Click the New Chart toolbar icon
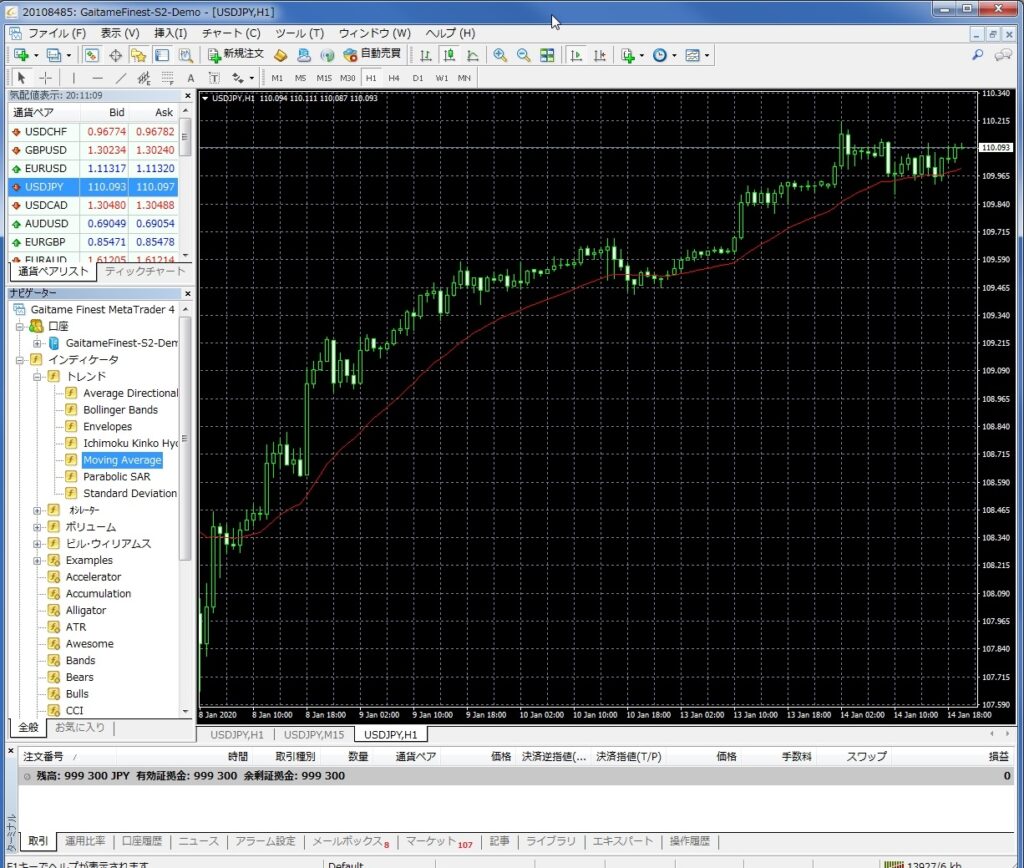The height and width of the screenshot is (868, 1024). pyautogui.click(x=21, y=55)
